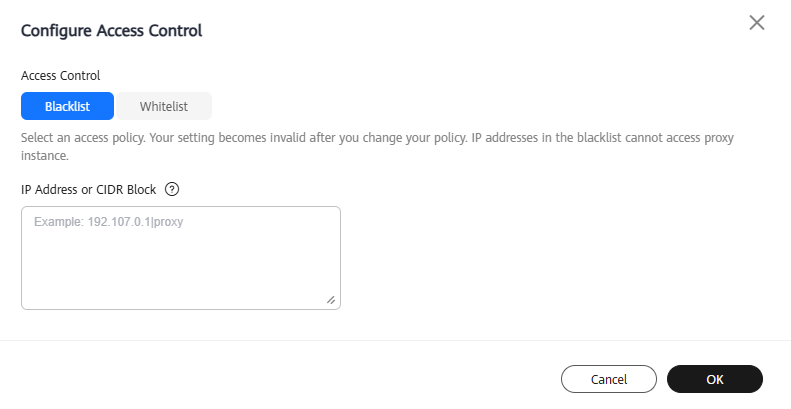Choose the gray Whitelist tab
791x409 pixels.
(164, 106)
